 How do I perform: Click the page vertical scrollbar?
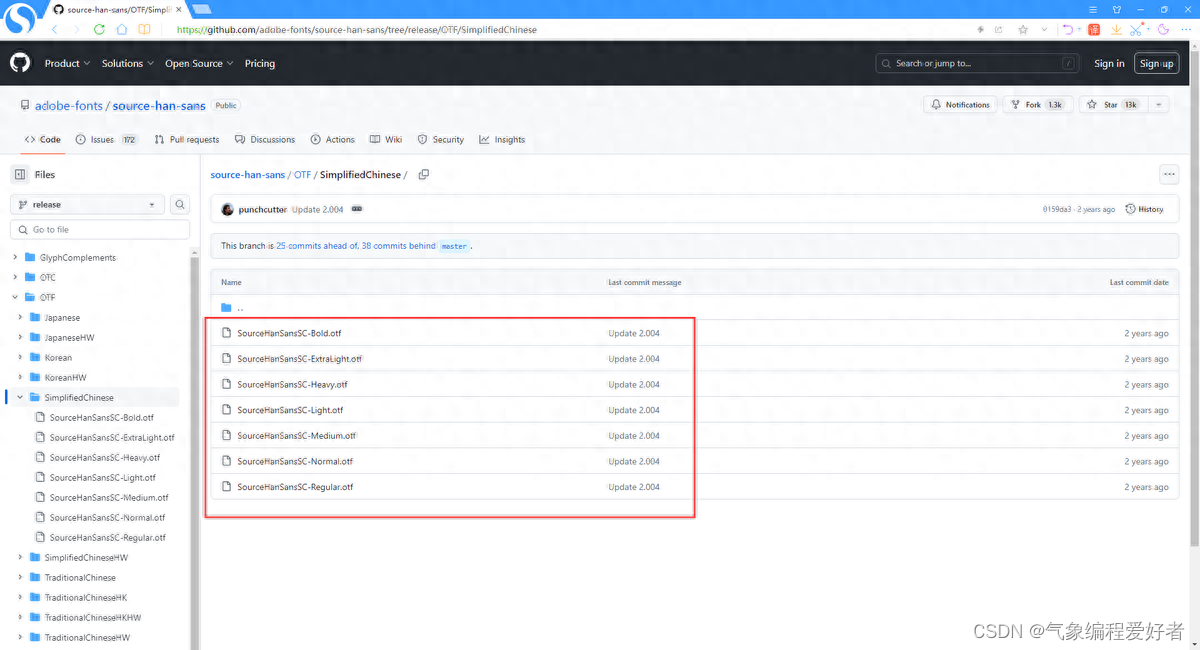(1193, 300)
